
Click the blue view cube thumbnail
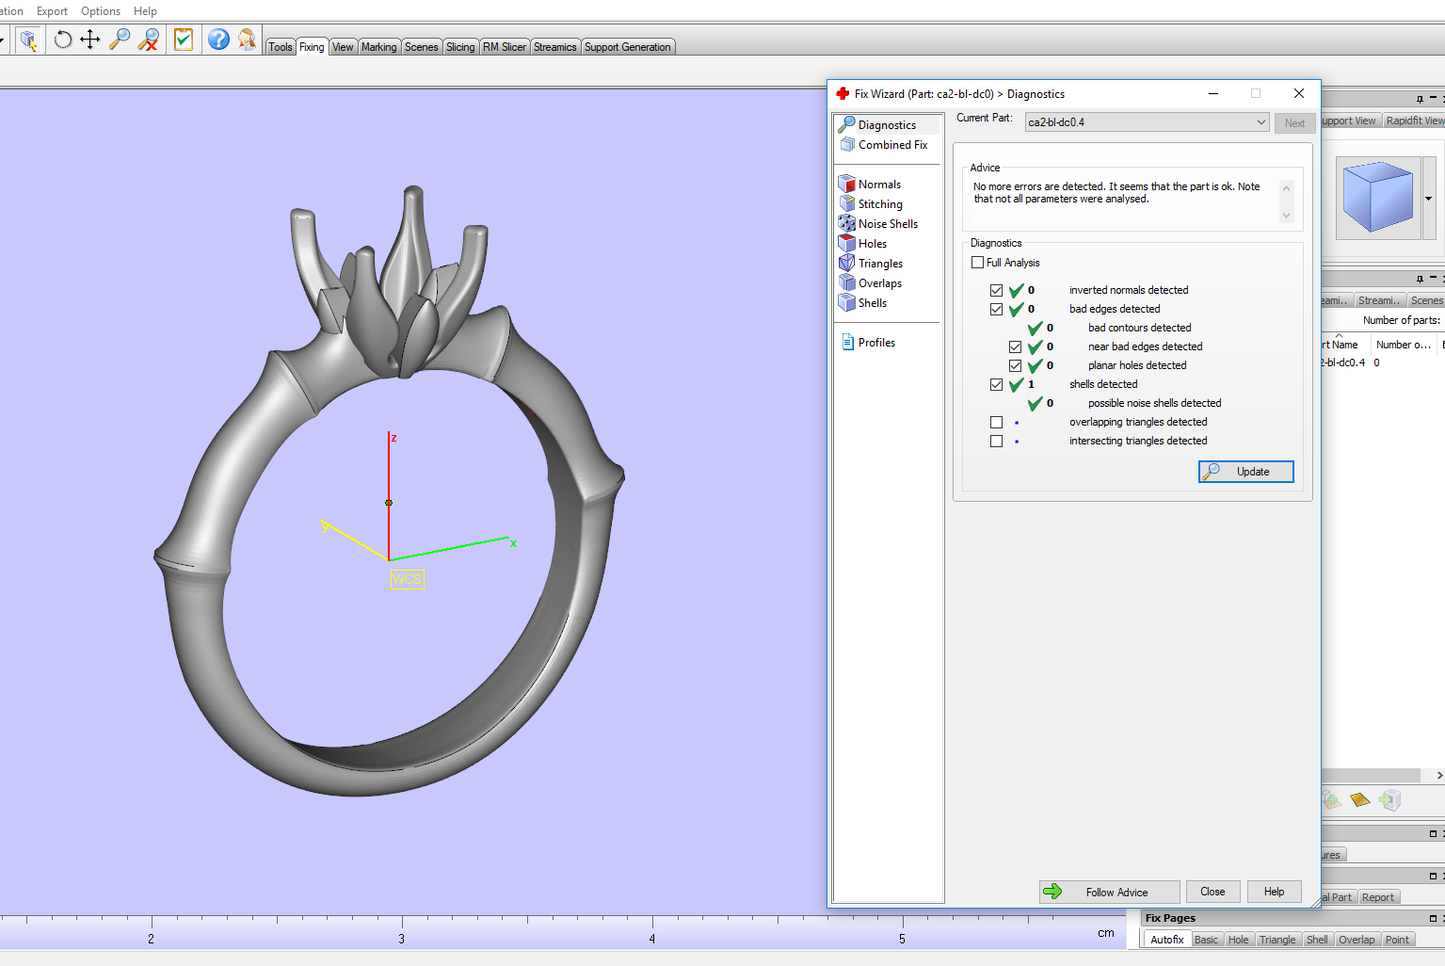click(1377, 197)
